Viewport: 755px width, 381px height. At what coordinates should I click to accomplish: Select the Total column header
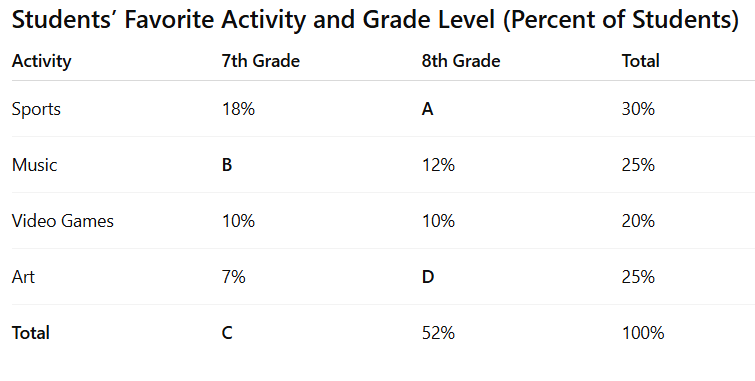(640, 61)
